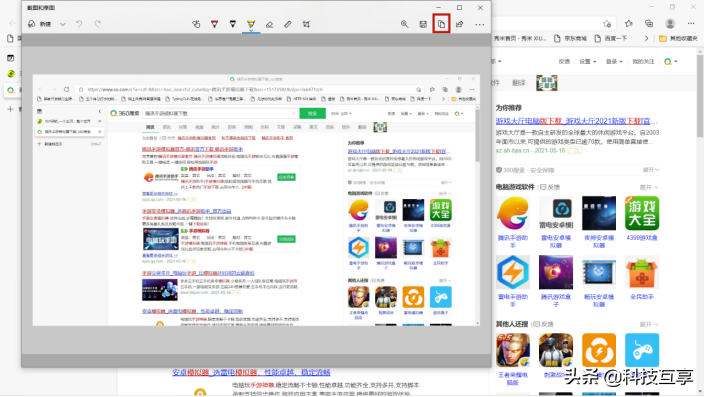Save the snip with the floppy icon
Viewport: 705px width, 397px height.
[x=423, y=24]
